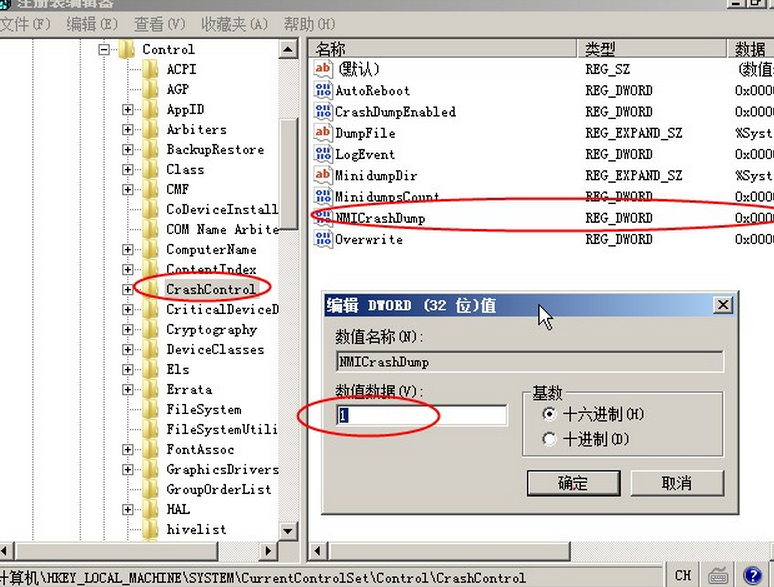Click the DWORD icon beside Overwrite

[x=323, y=239]
